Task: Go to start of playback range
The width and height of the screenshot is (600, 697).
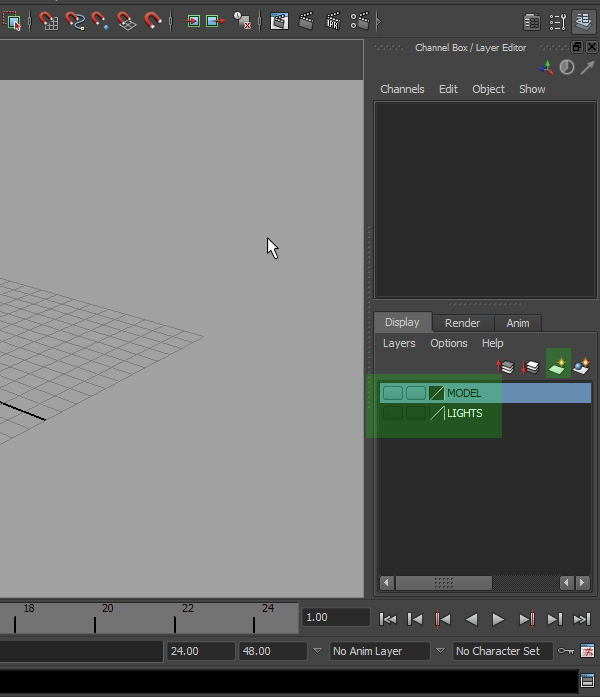Action: pyautogui.click(x=388, y=619)
